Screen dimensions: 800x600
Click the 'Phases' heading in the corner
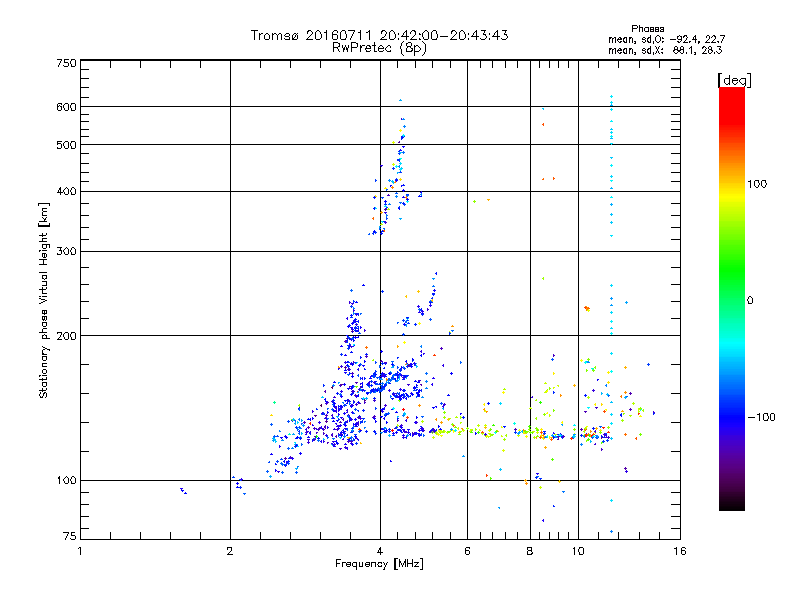pyautogui.click(x=647, y=29)
